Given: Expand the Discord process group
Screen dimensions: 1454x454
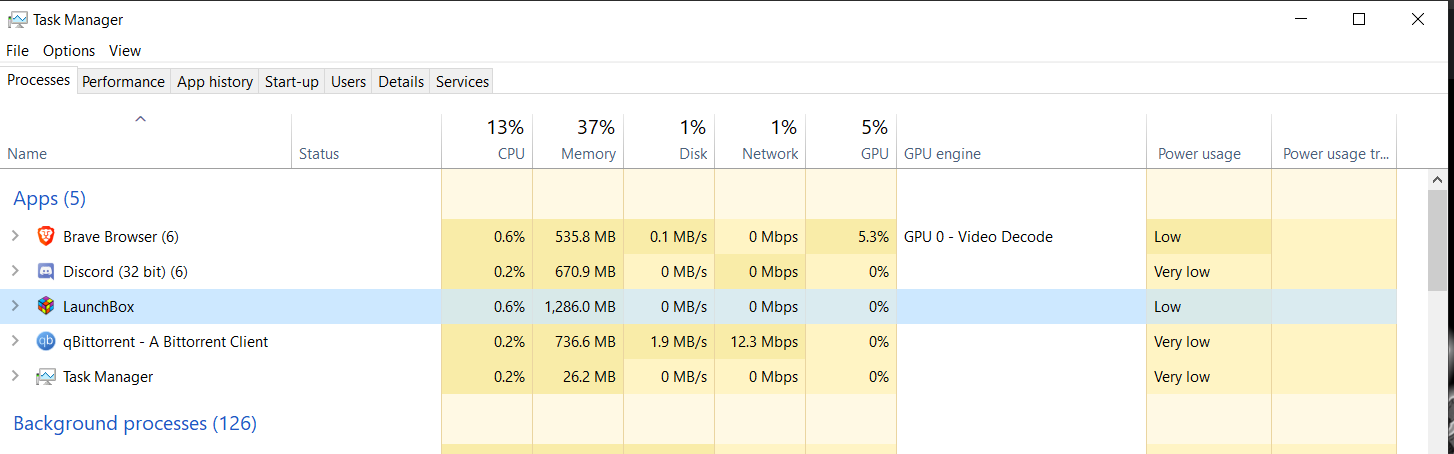Looking at the screenshot, I should tap(15, 272).
